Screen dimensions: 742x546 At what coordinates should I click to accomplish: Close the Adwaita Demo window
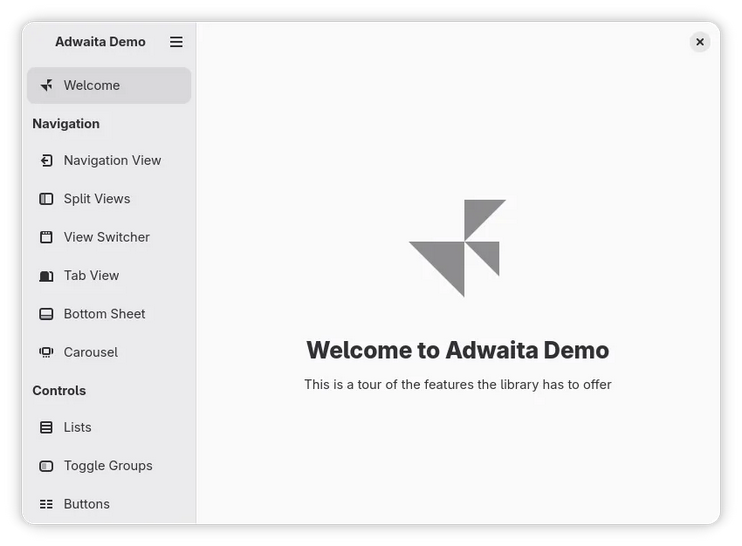pyautogui.click(x=700, y=42)
